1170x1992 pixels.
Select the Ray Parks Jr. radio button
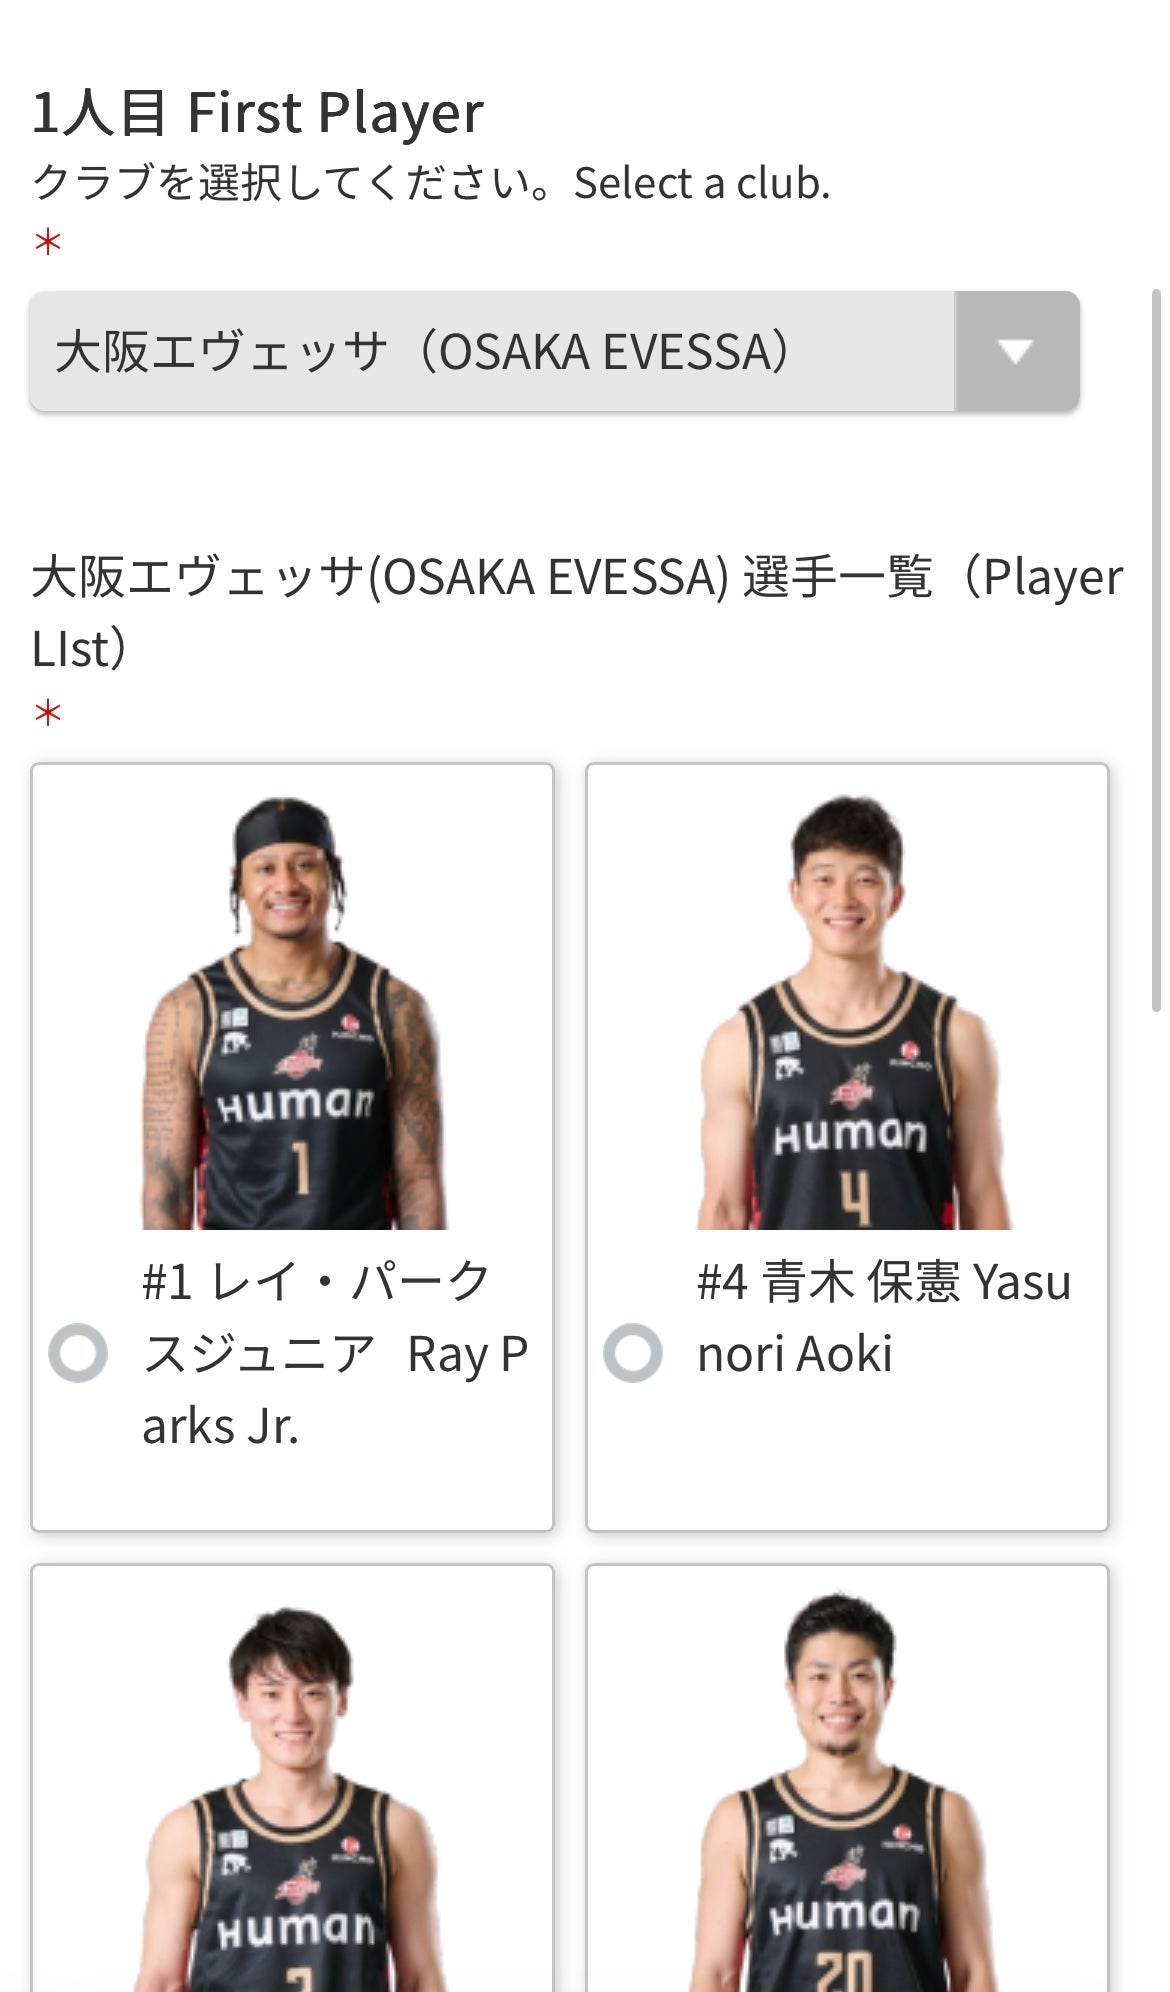click(78, 1353)
